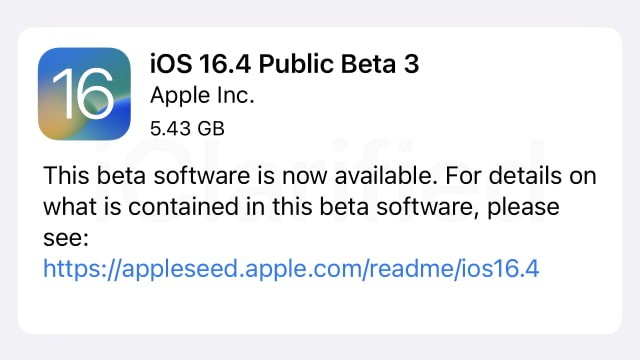Open the appleseed.apple.com readme link
Image resolution: width=640 pixels, height=360 pixels.
[291, 269]
